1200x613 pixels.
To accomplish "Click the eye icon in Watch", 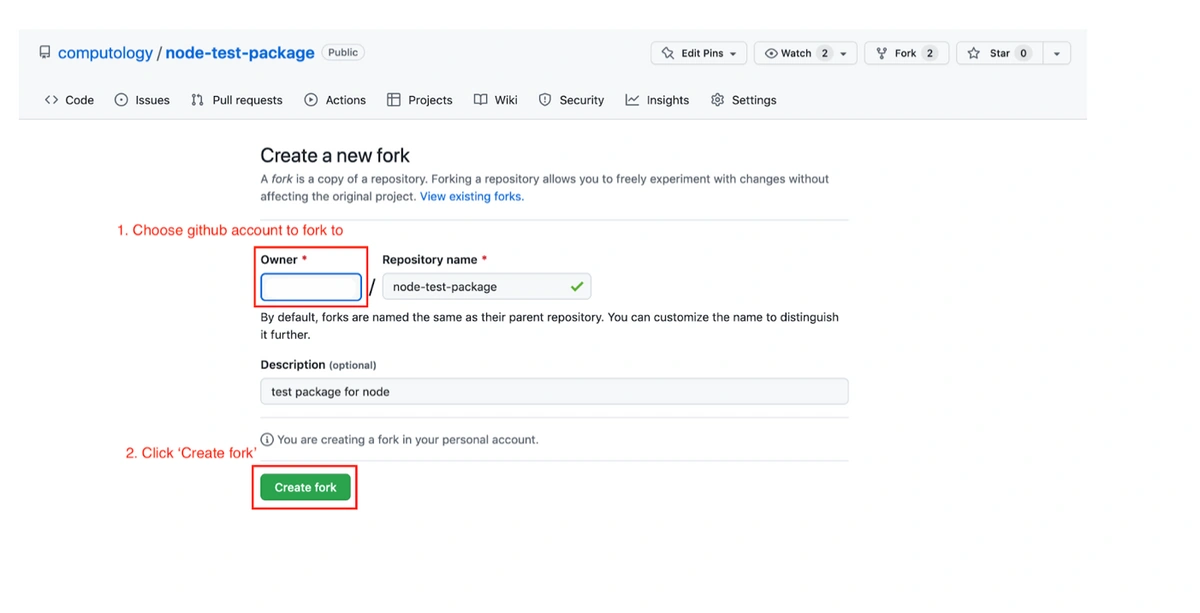I will [771, 53].
